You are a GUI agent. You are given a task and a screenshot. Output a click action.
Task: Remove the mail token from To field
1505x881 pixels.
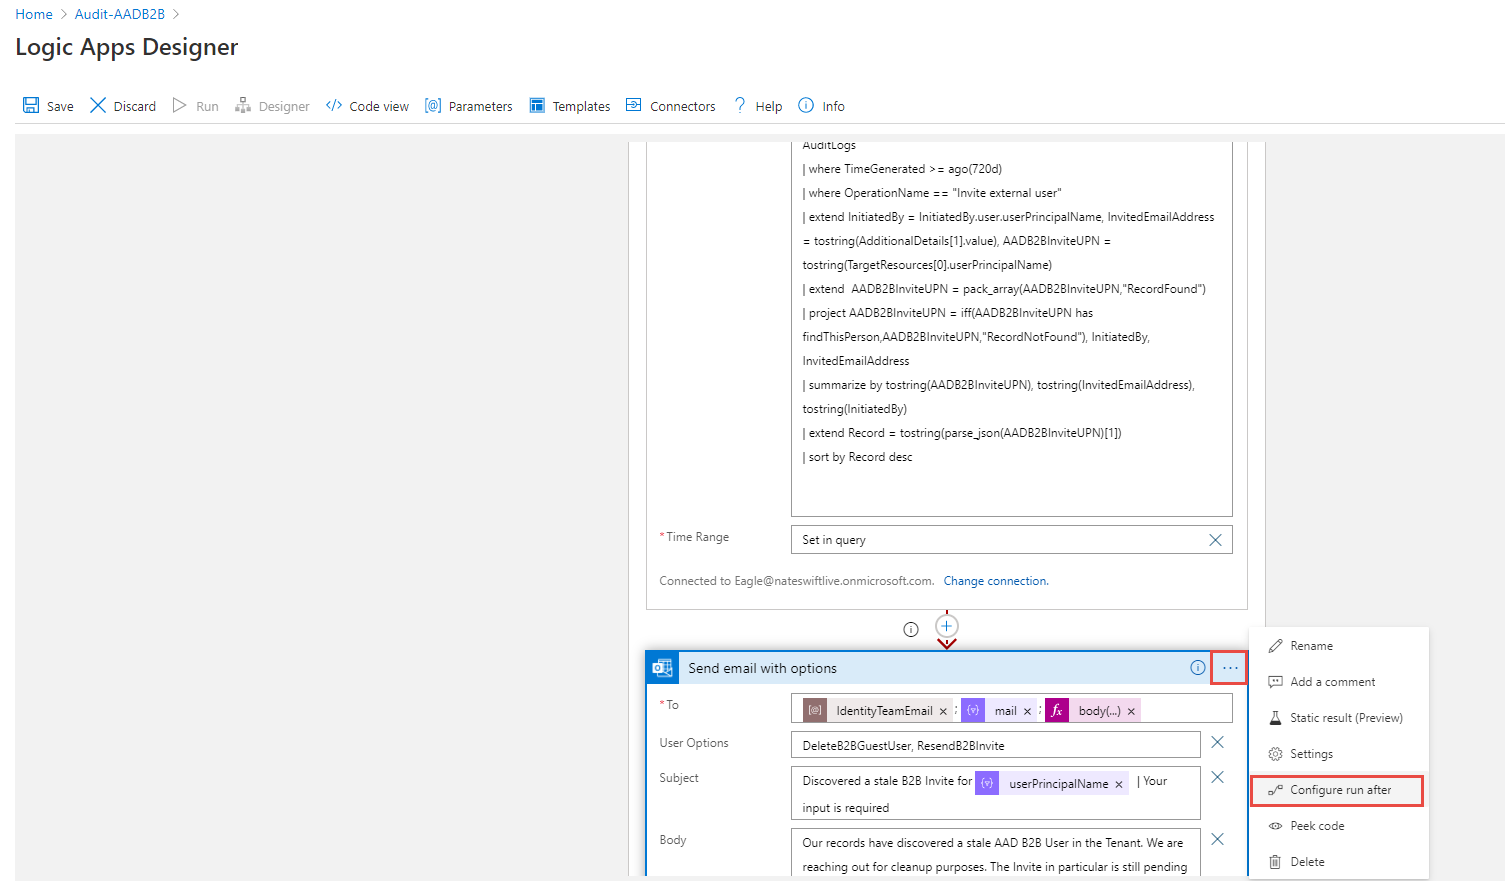pyautogui.click(x=1027, y=712)
